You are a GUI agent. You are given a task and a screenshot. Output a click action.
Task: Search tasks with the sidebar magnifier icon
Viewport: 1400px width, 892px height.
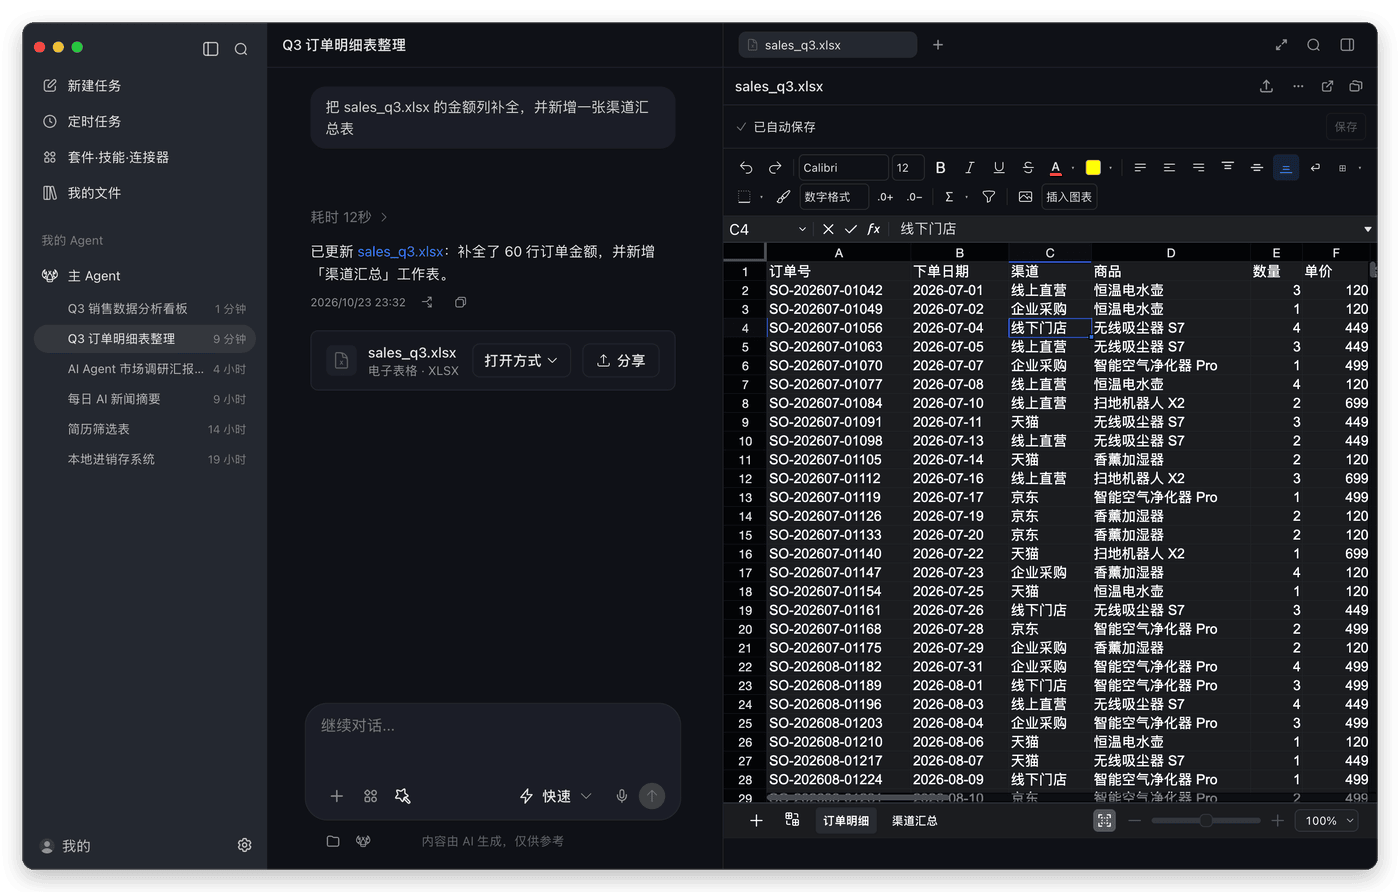241,49
